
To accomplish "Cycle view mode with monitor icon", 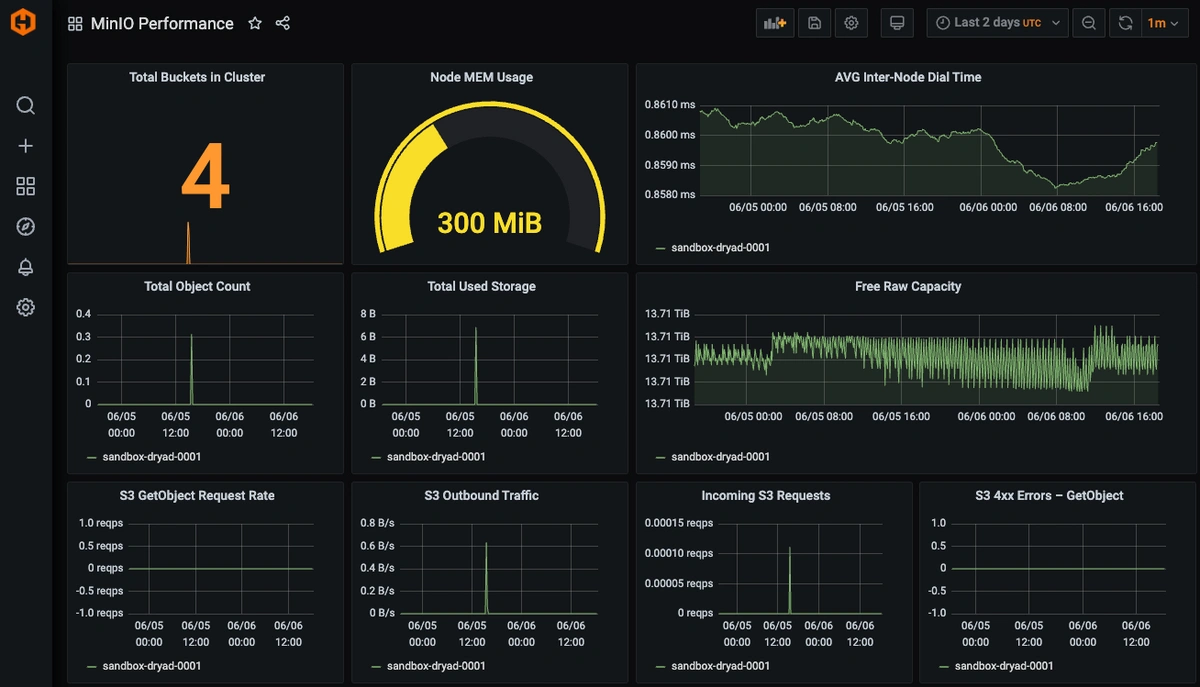I will coord(897,23).
